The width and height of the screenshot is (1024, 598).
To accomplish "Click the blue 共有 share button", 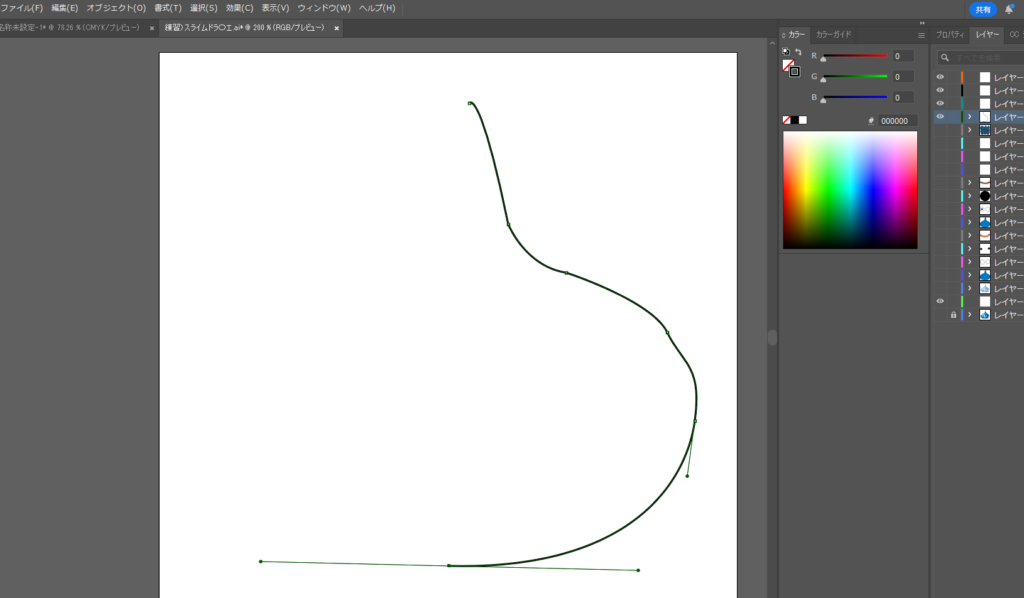I will pyautogui.click(x=983, y=9).
